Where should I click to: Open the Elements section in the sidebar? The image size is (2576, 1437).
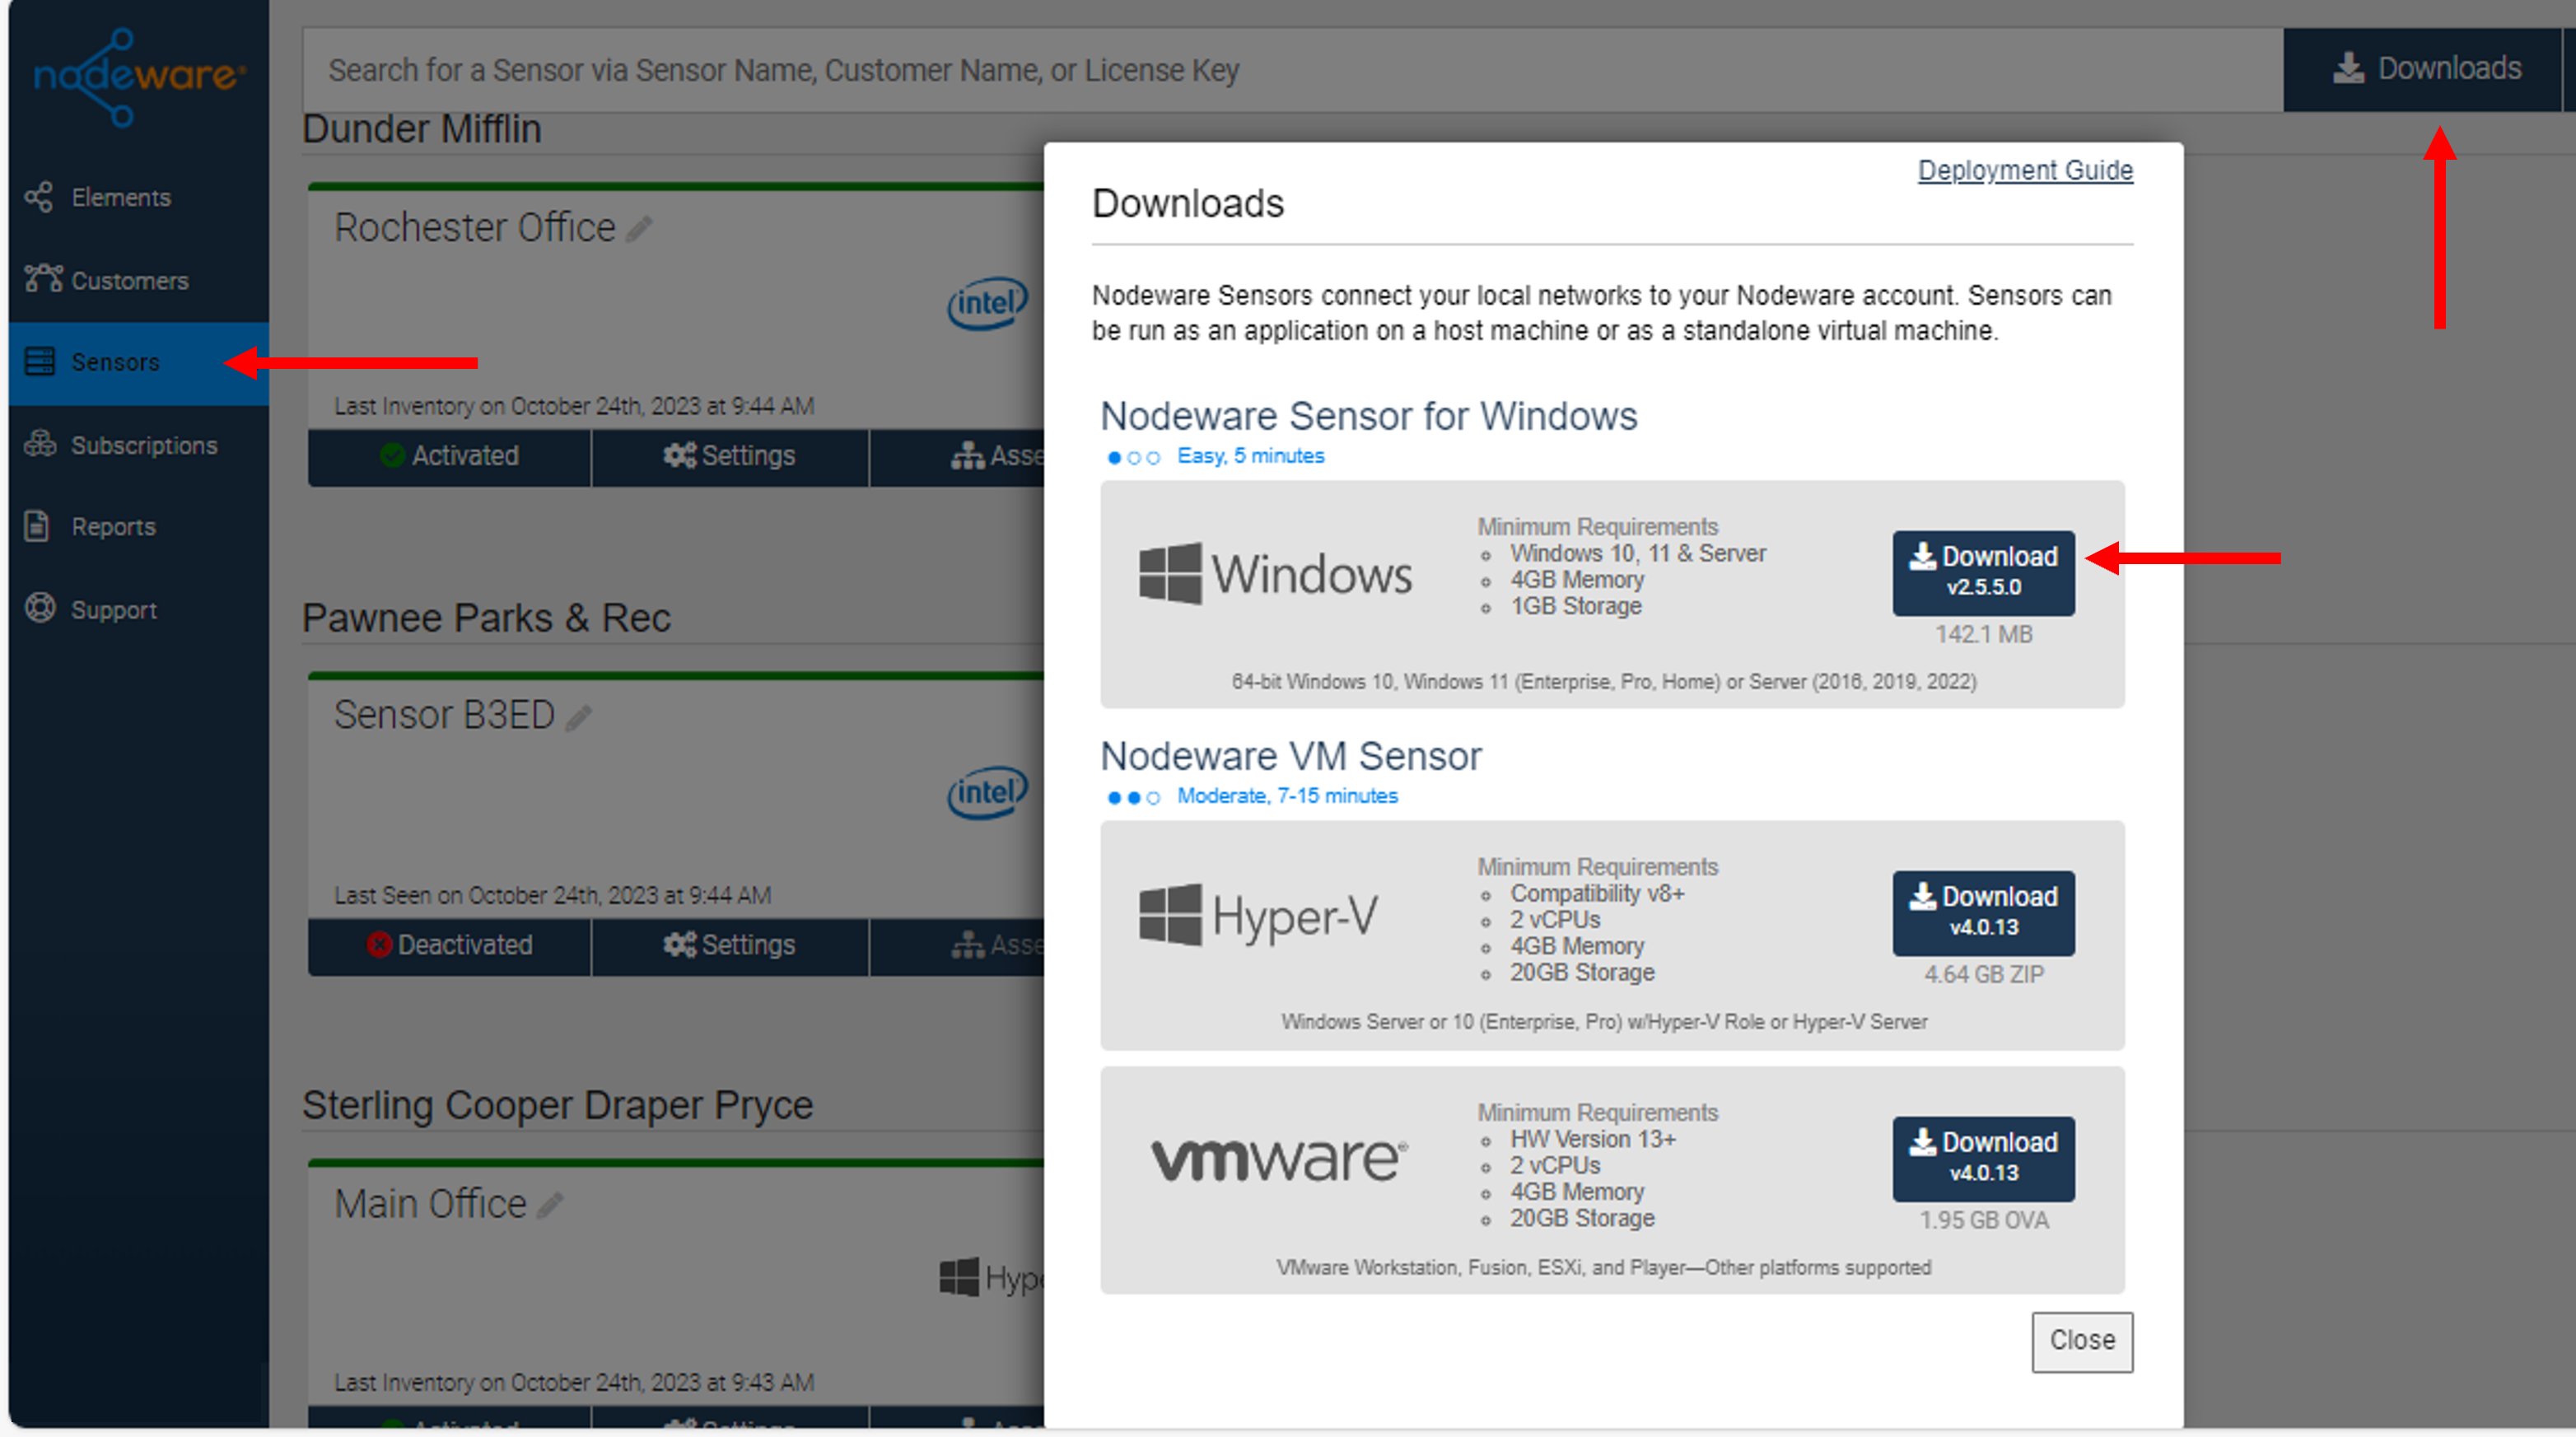pos(119,197)
